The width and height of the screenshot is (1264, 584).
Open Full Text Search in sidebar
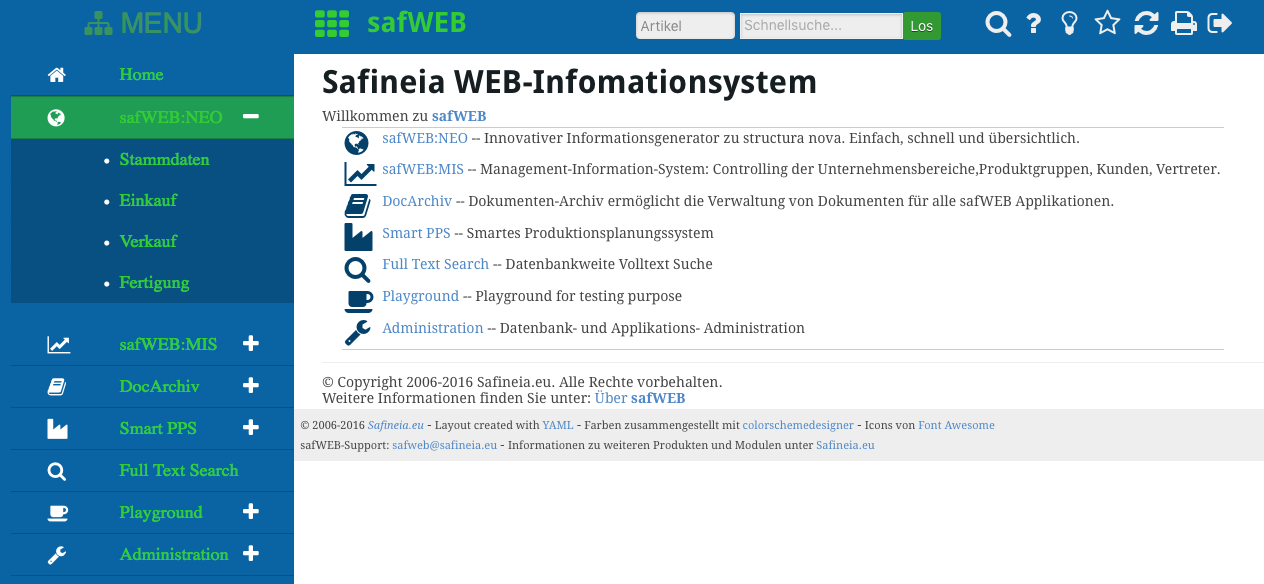click(179, 470)
